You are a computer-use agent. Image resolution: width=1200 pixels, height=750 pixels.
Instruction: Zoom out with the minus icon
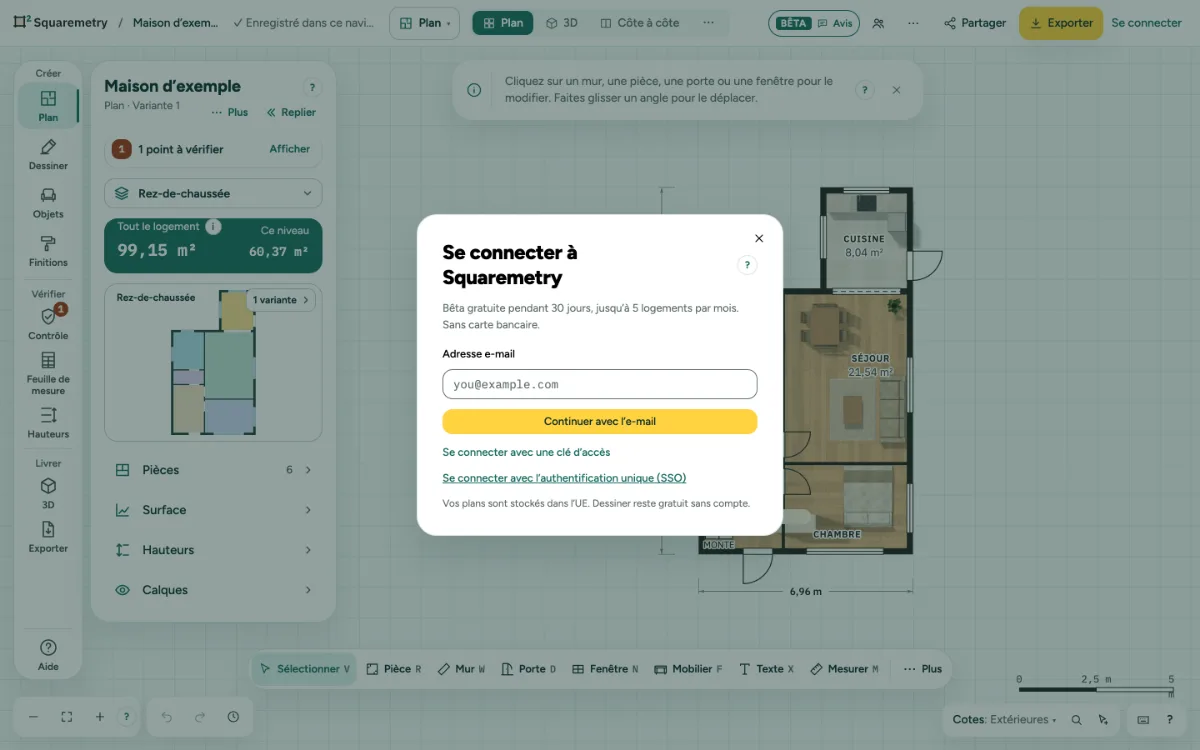click(x=33, y=717)
